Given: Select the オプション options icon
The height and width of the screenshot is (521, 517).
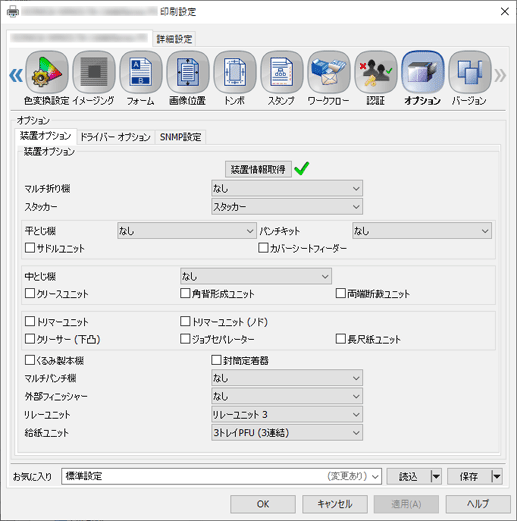Looking at the screenshot, I should tap(423, 72).
